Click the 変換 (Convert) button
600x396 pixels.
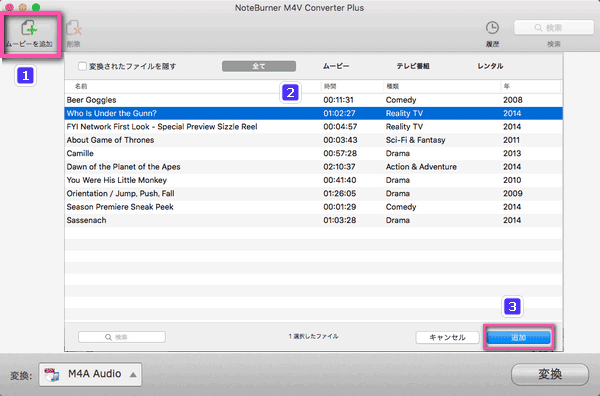coord(550,374)
